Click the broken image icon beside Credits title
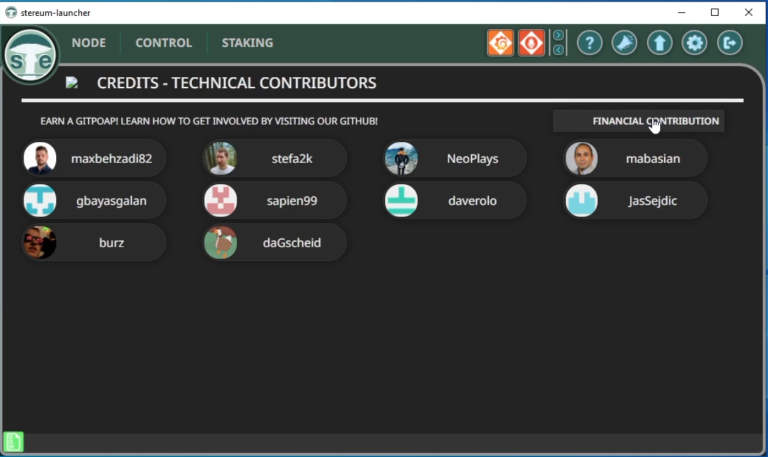Viewport: 768px width, 457px height. click(x=72, y=83)
